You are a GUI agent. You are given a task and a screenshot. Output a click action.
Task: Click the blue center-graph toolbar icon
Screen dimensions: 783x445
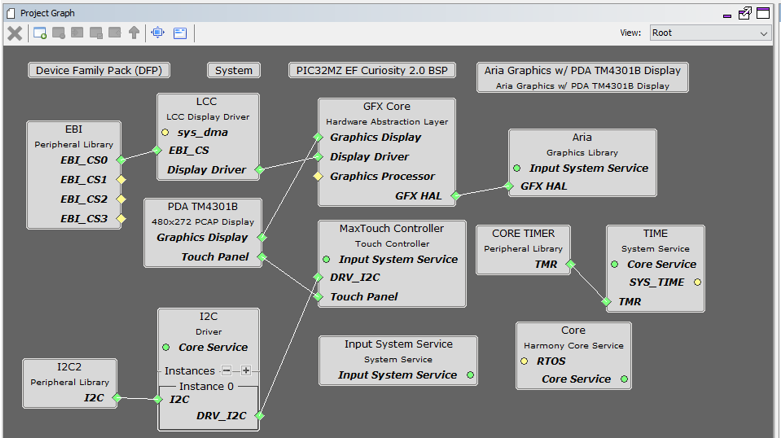(158, 33)
